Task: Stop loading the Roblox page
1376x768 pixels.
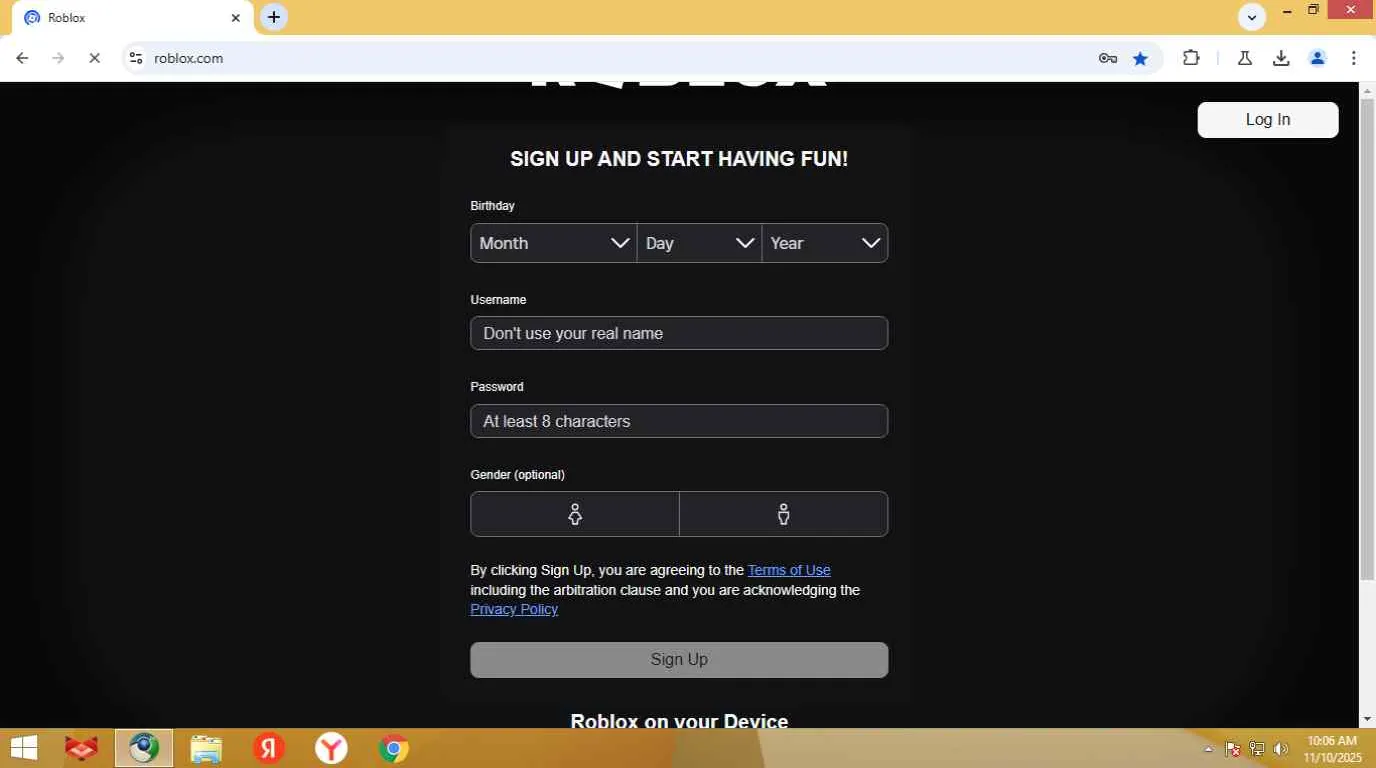Action: [x=94, y=58]
